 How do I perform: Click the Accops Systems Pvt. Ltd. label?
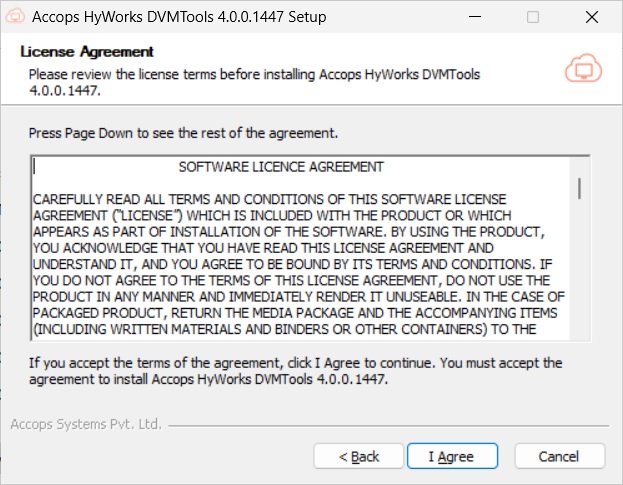click(x=86, y=424)
